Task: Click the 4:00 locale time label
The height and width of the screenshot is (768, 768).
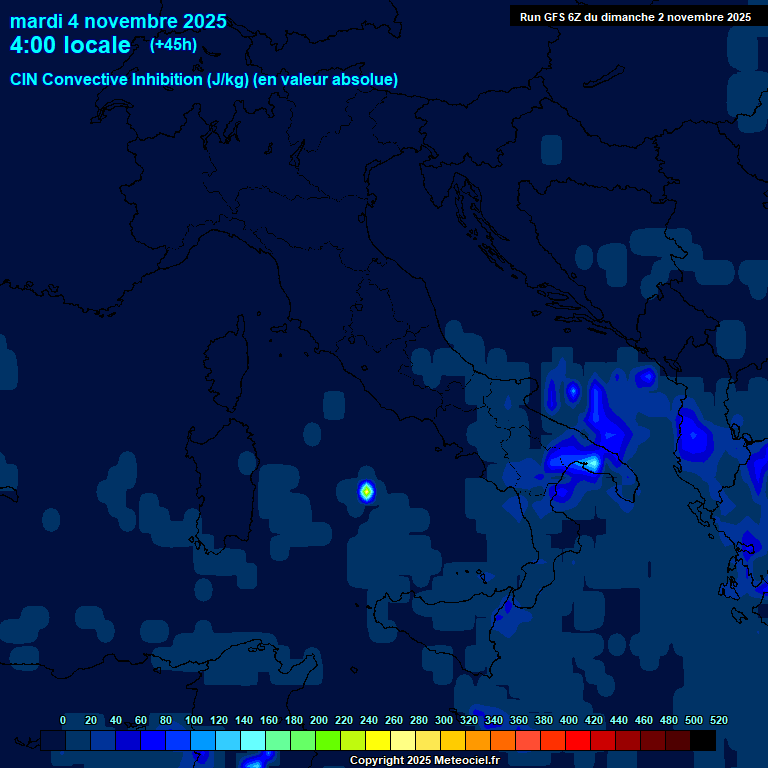Action: [x=70, y=45]
